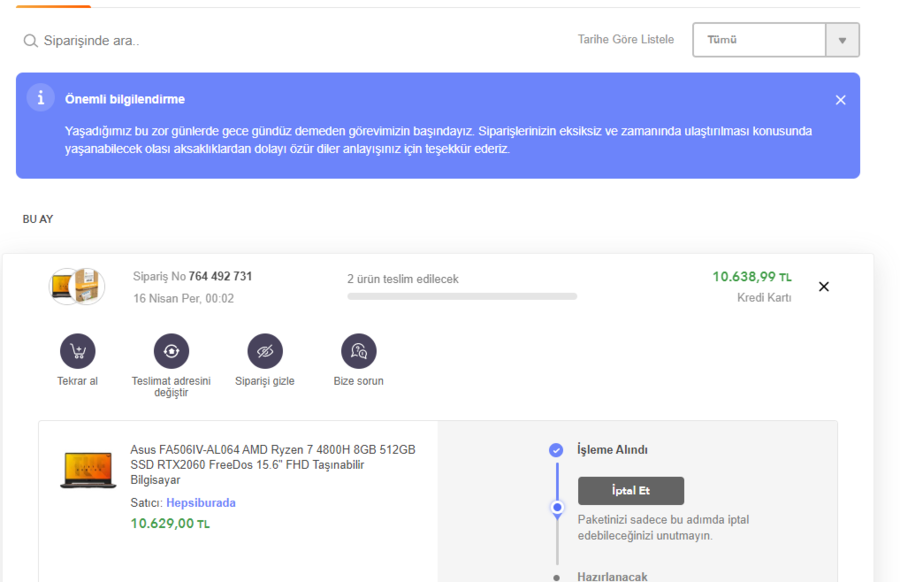Click the 'Tekrar al' cart icon
The width and height of the screenshot is (900, 582).
77,351
